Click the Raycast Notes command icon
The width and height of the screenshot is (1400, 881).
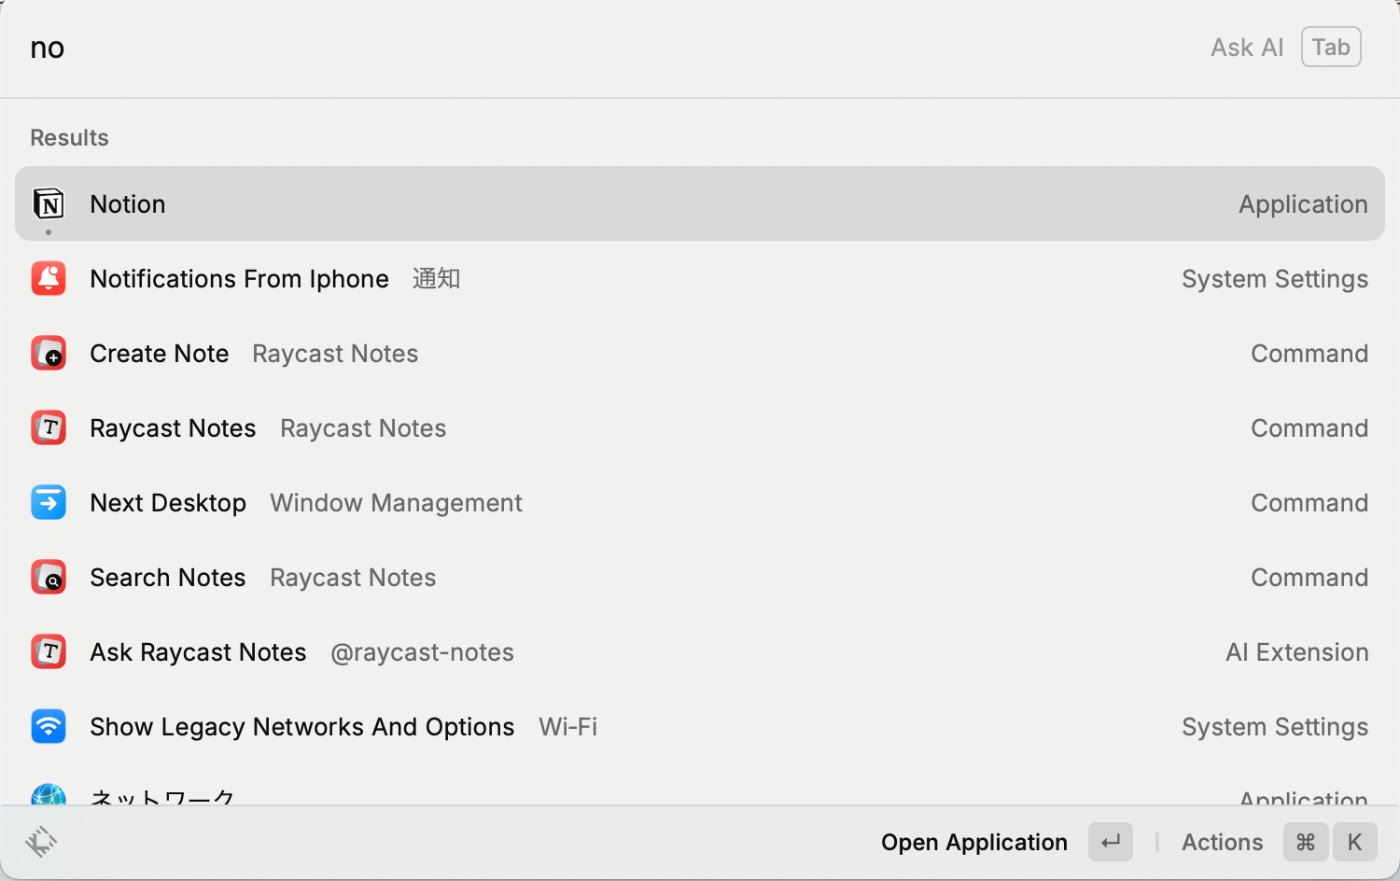pyautogui.click(x=48, y=428)
